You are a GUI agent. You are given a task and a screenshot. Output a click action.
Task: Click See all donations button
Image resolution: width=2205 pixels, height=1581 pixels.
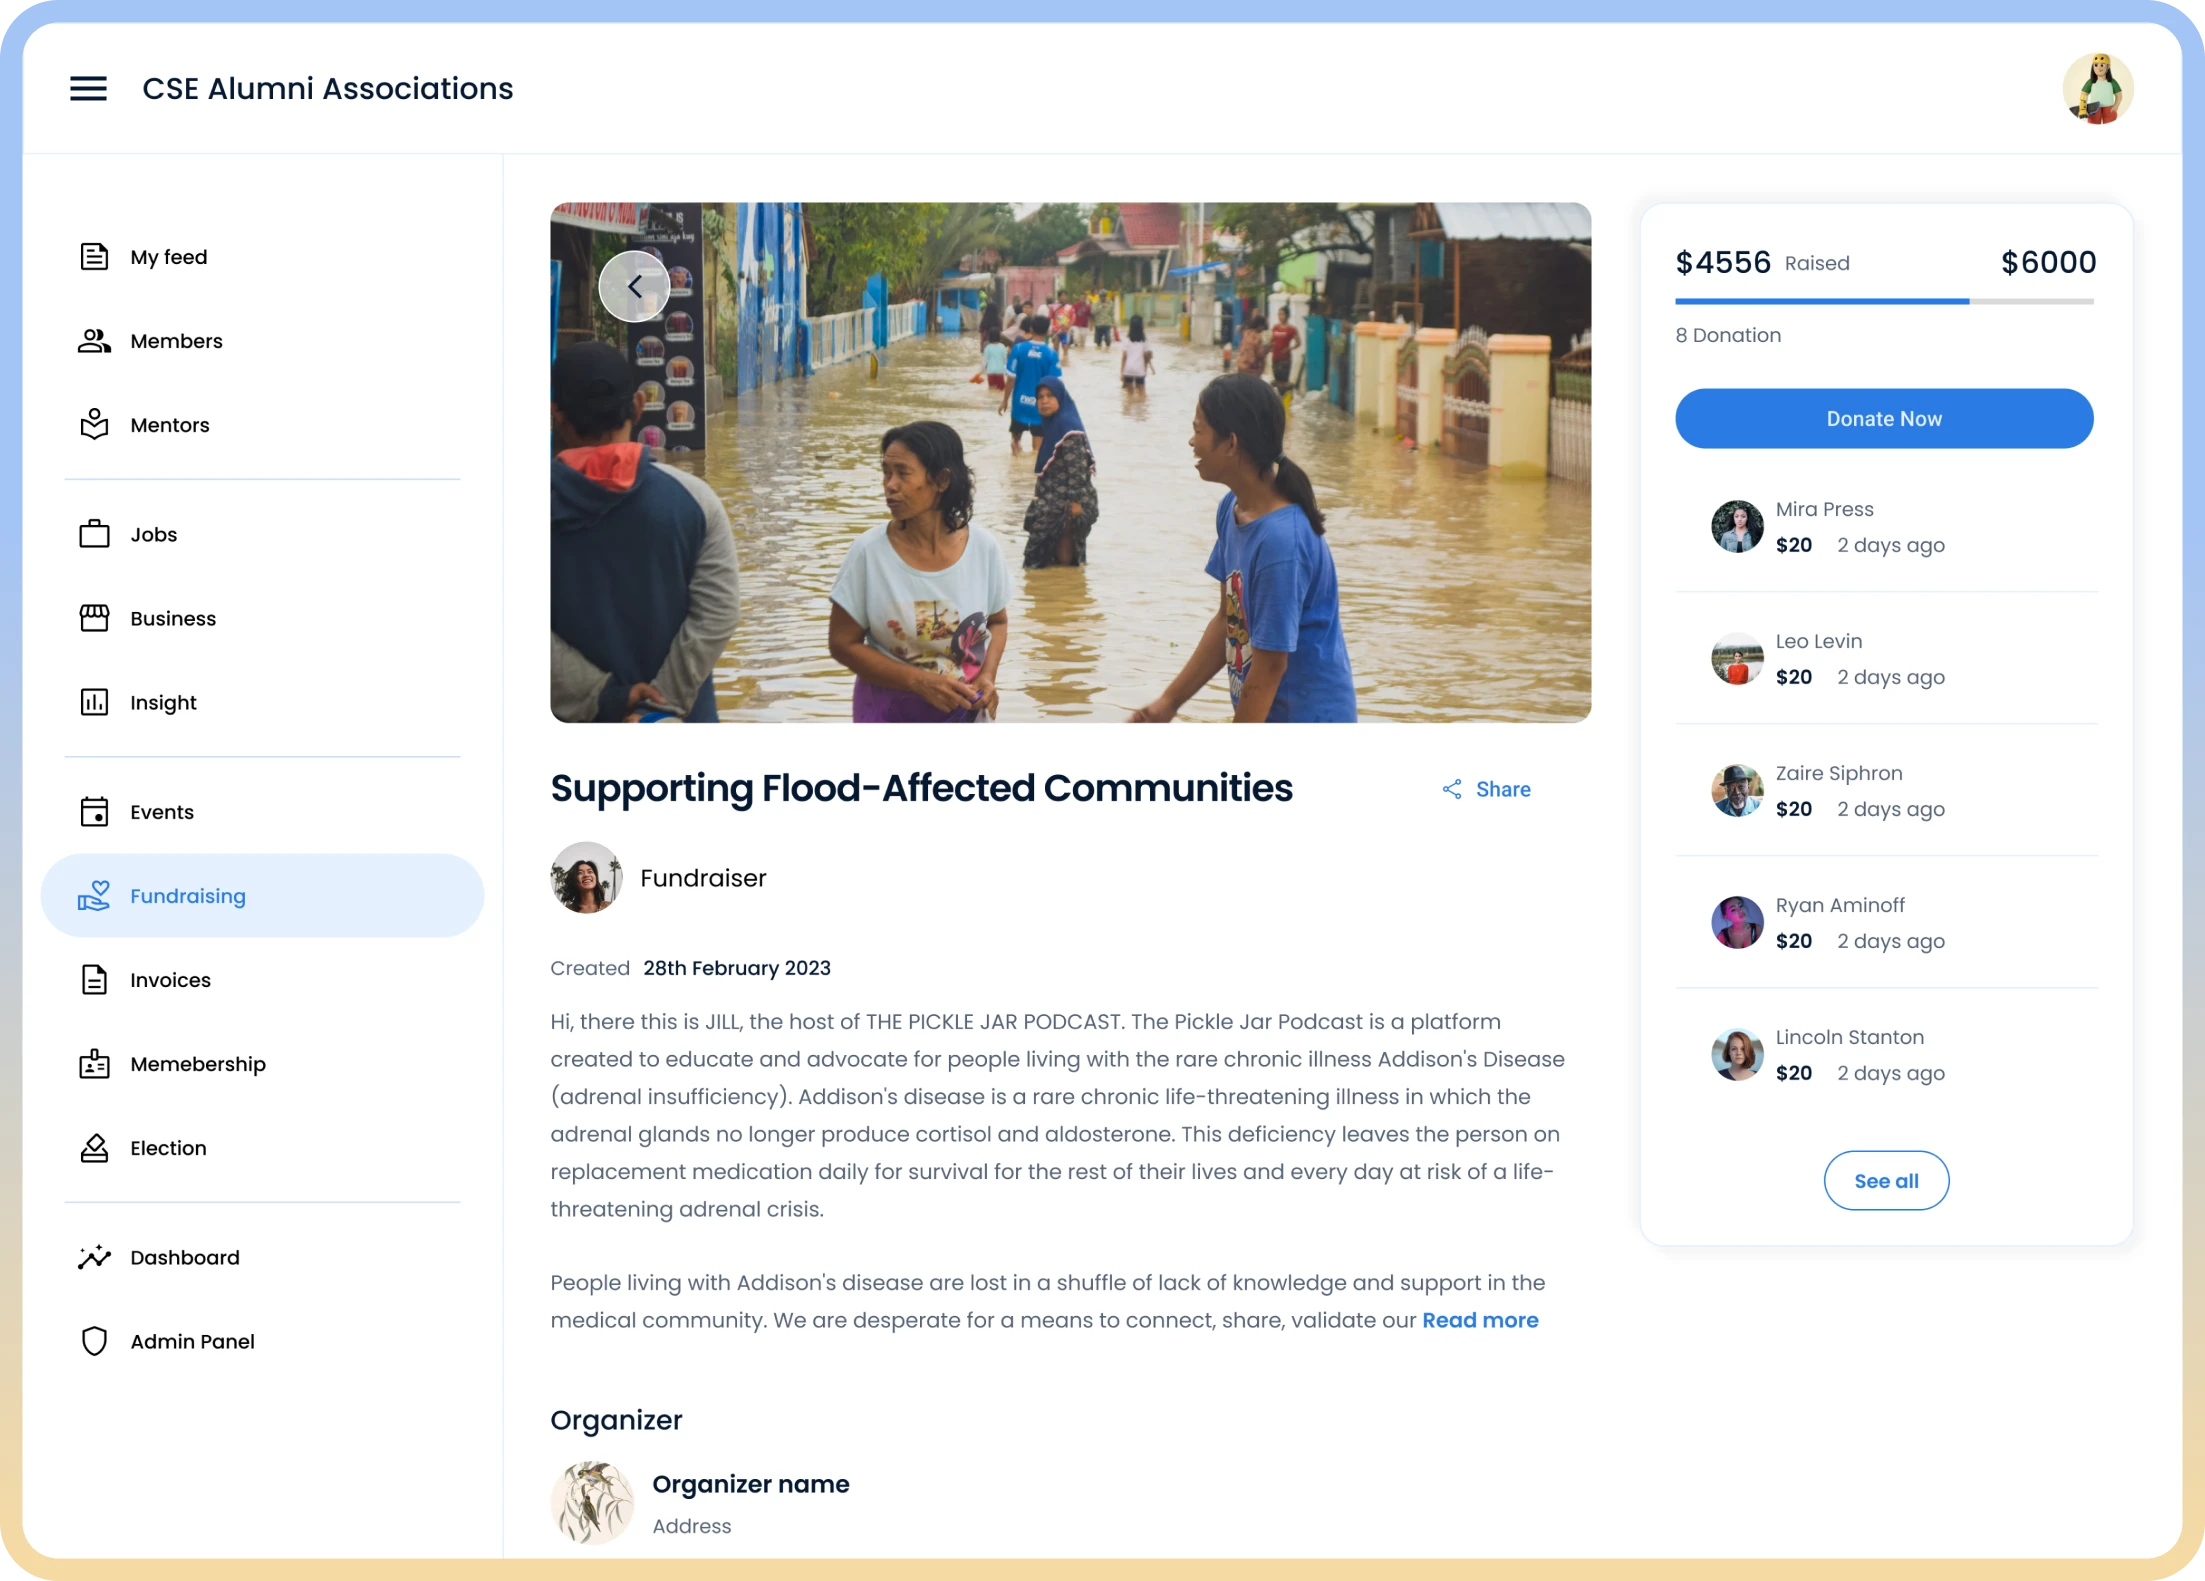(1886, 1180)
